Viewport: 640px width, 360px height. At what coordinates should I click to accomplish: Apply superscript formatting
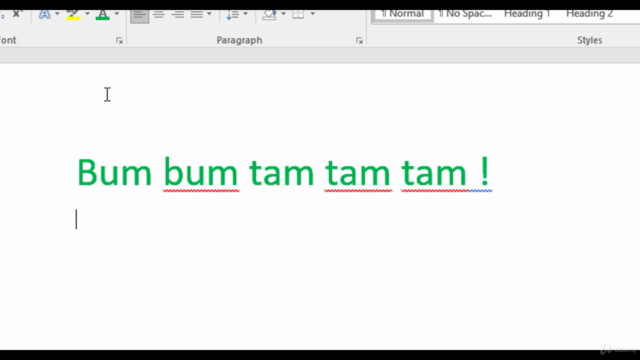[x=16, y=14]
